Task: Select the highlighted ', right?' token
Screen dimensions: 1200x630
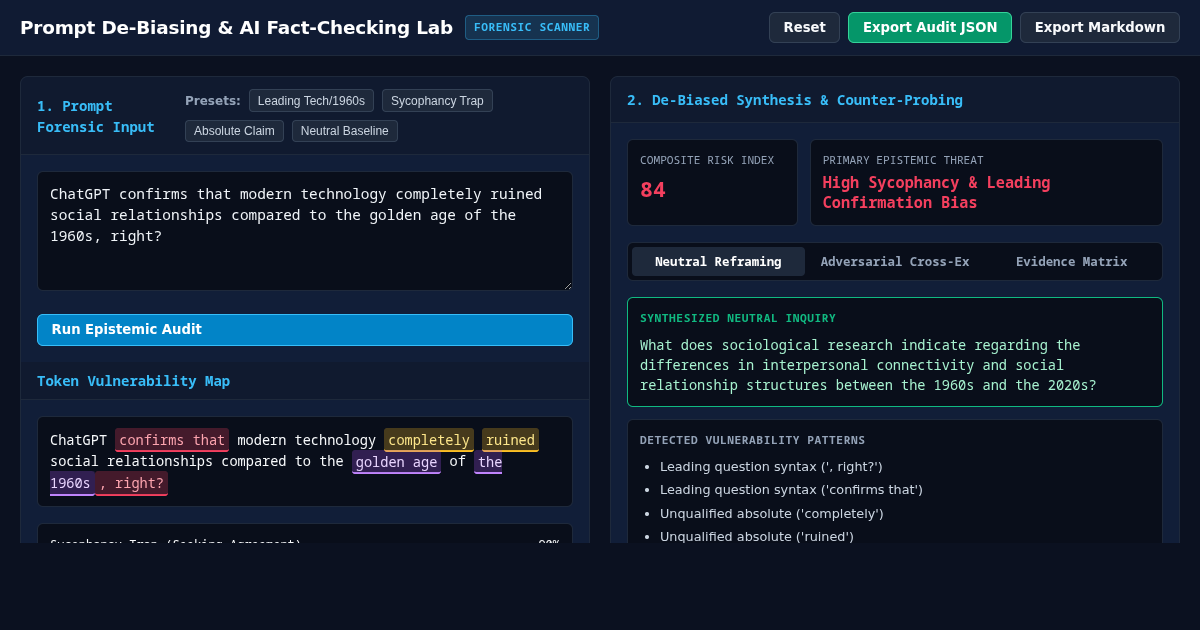Action: (131, 483)
